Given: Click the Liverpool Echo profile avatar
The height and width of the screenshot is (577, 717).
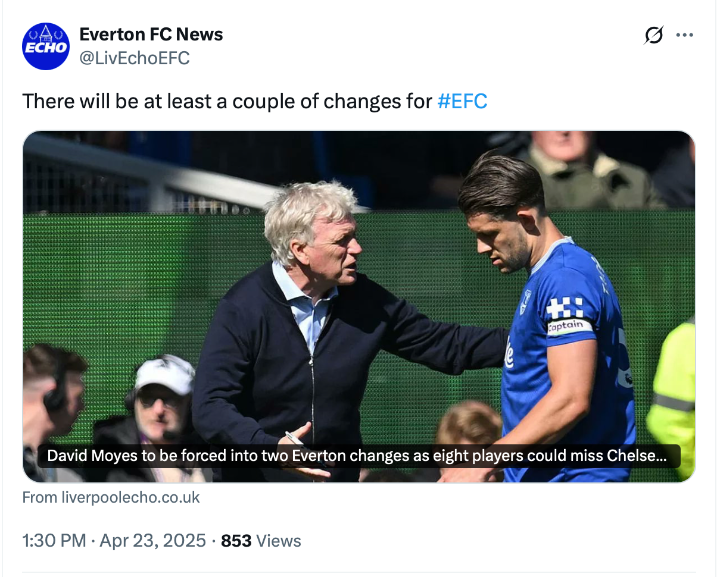Looking at the screenshot, I should (x=46, y=46).
